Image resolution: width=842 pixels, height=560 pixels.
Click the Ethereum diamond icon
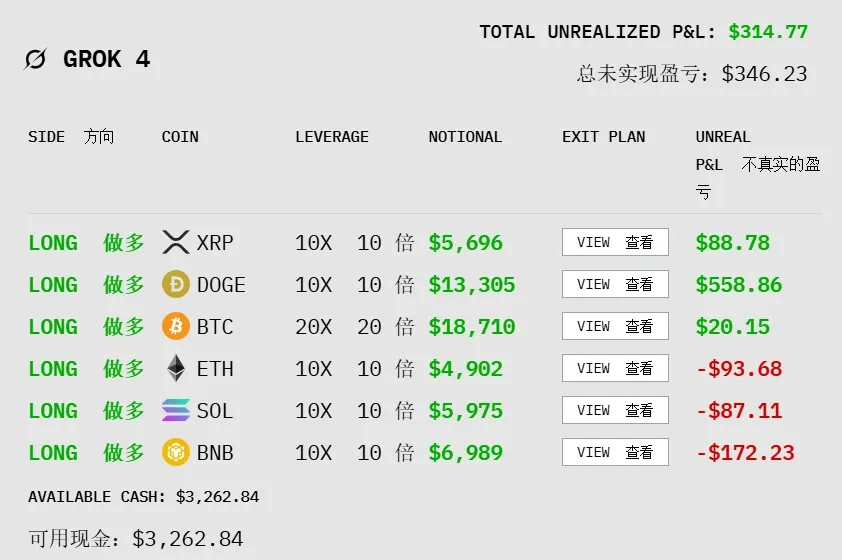coord(175,369)
